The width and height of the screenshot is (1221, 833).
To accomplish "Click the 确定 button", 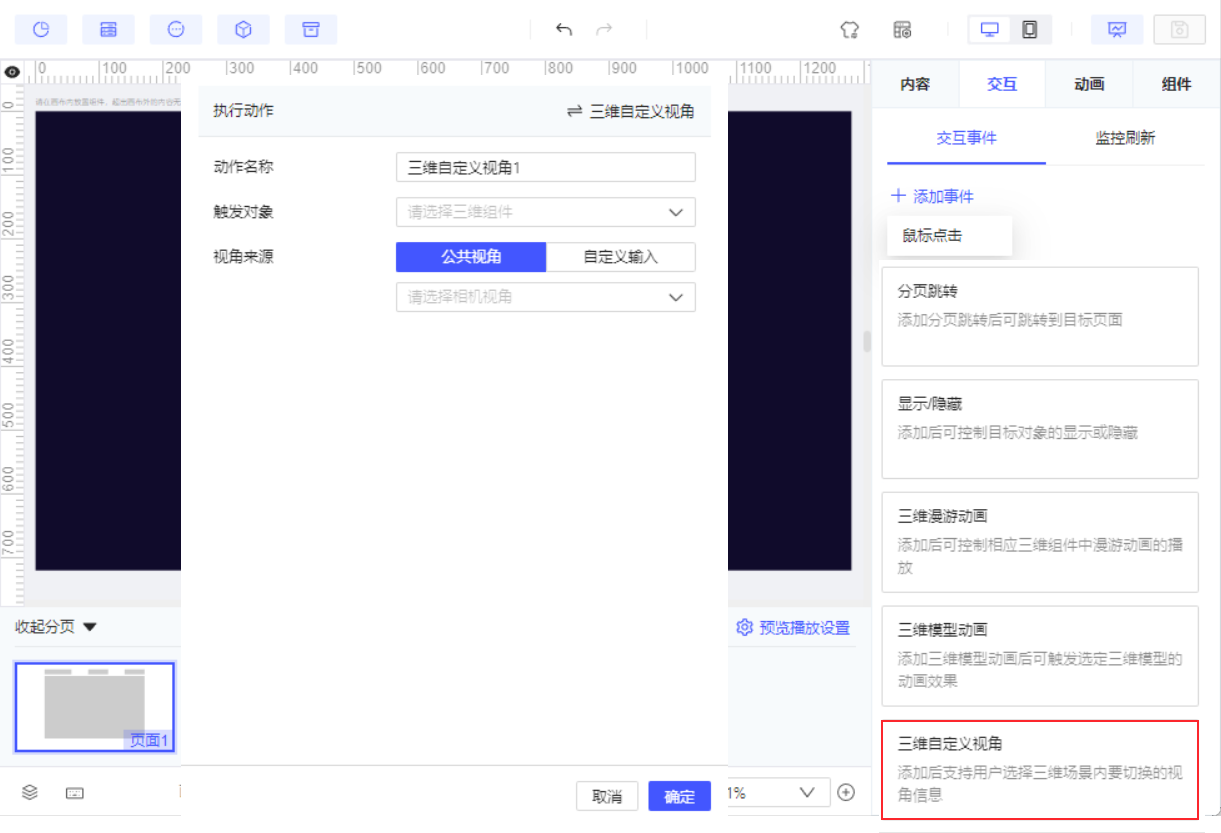I will (x=680, y=796).
